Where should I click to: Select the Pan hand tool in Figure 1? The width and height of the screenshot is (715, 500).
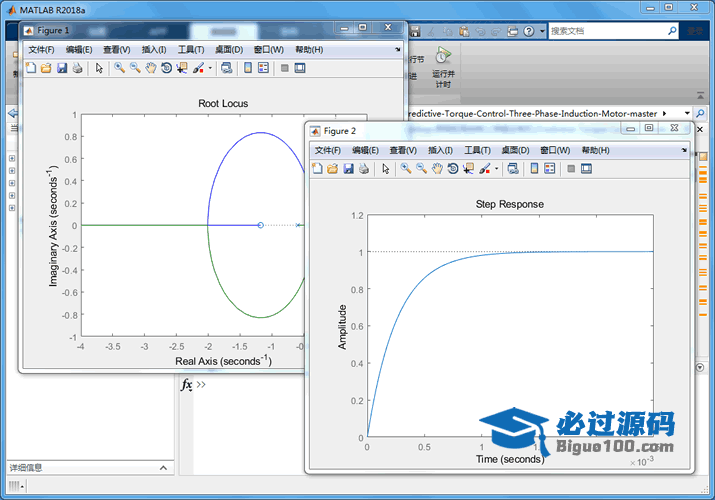click(x=150, y=68)
